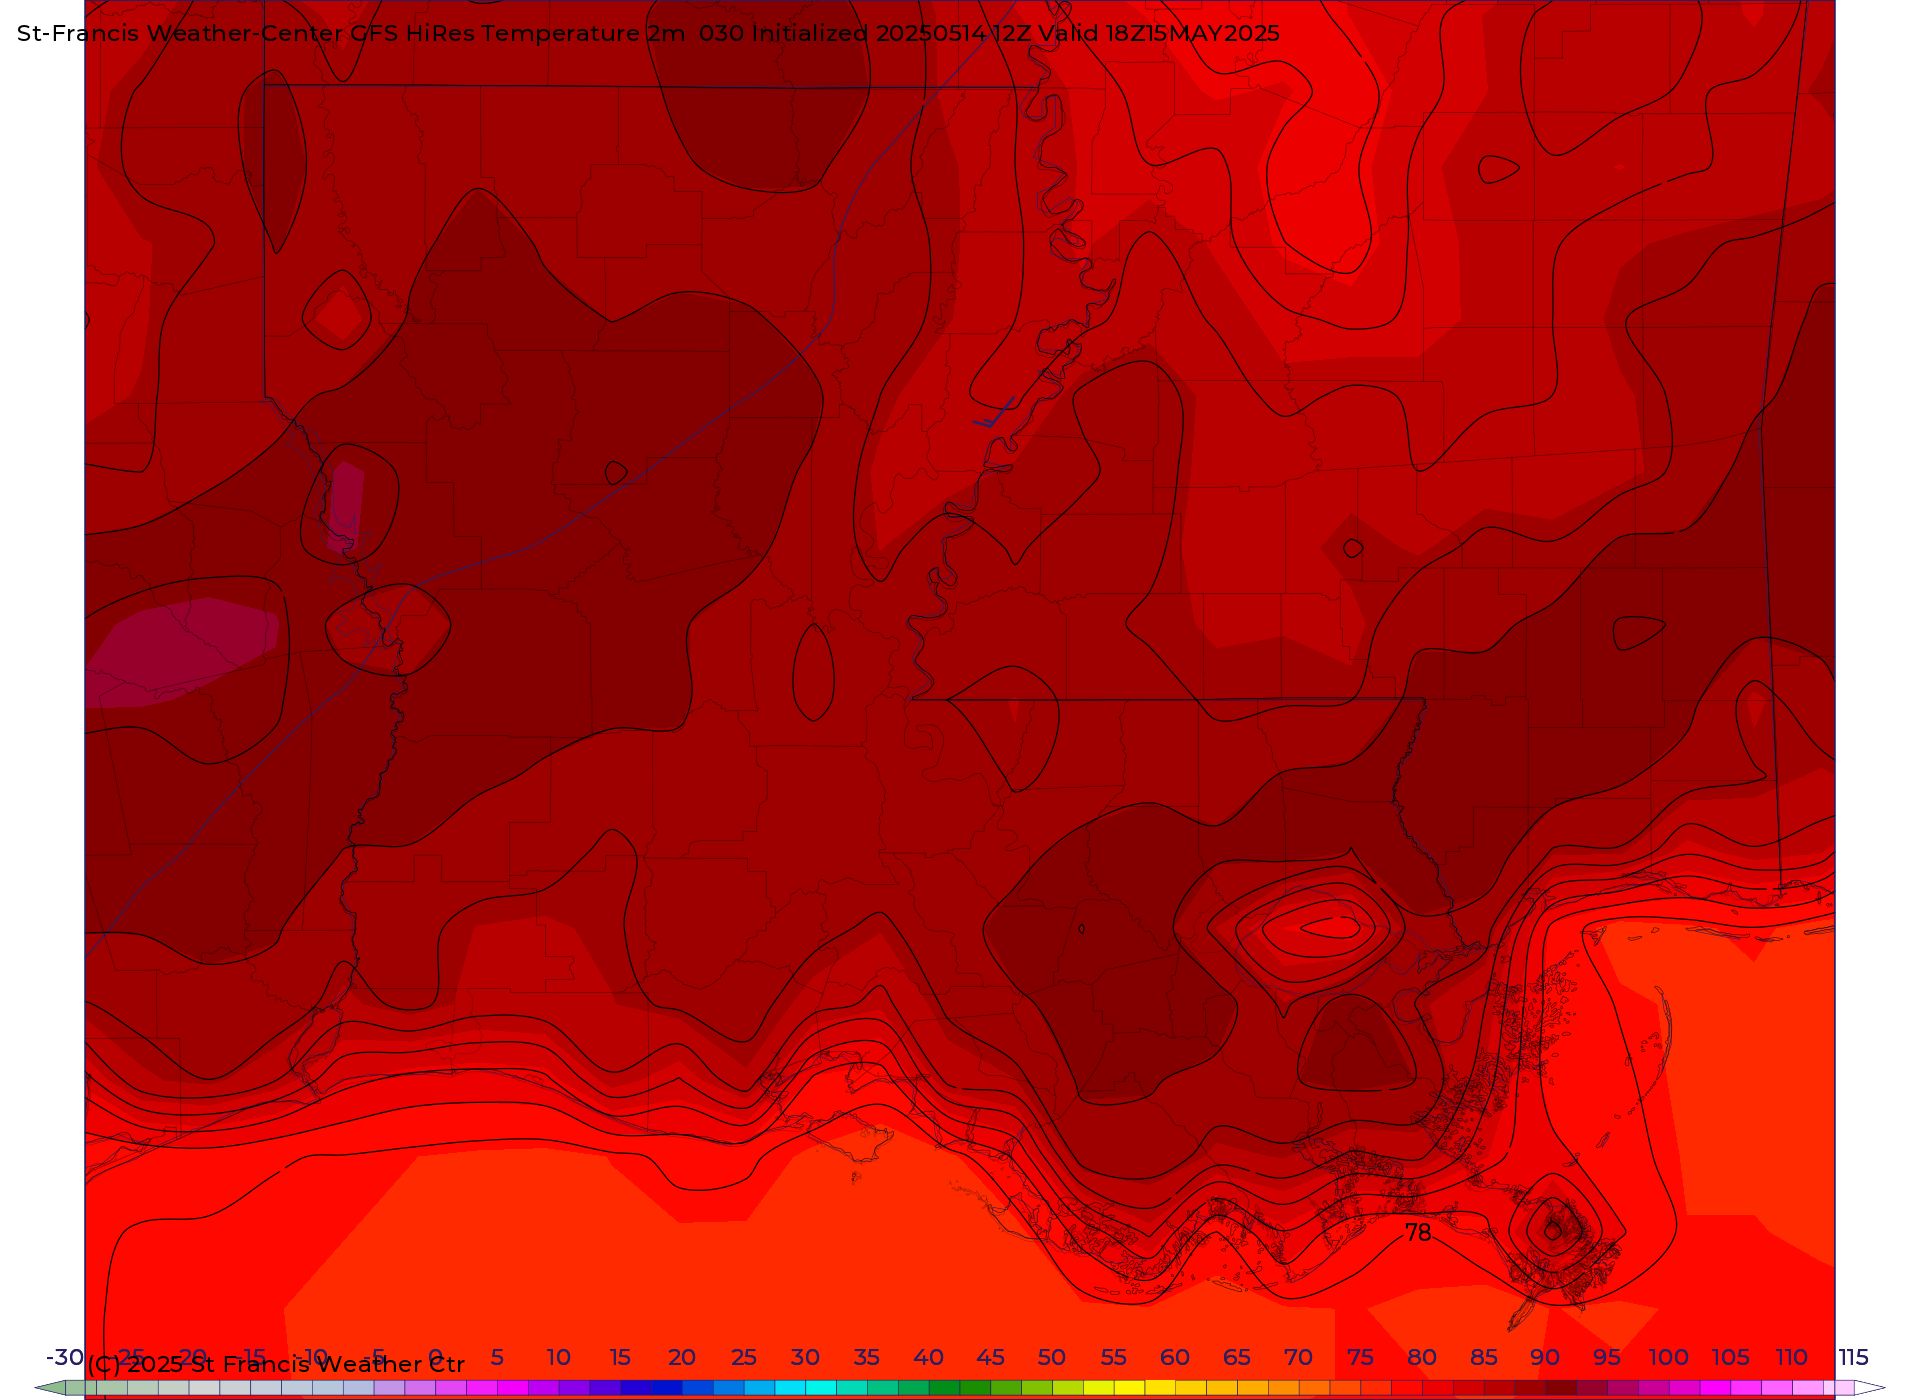Click the dark blue colorbar swatch under 15
Viewport: 1920px width, 1400px height.
636,1388
